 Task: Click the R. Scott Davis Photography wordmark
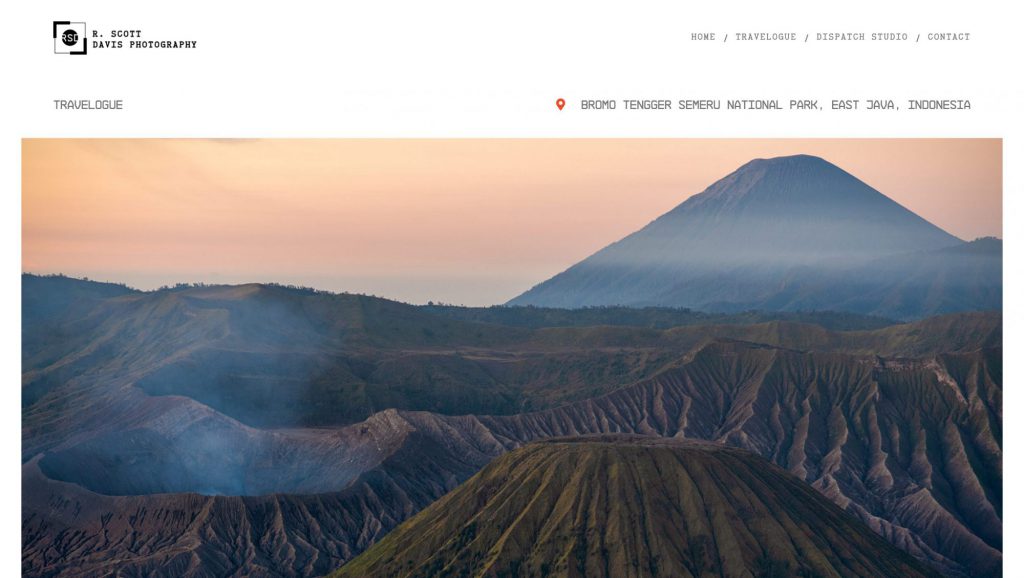coord(144,39)
